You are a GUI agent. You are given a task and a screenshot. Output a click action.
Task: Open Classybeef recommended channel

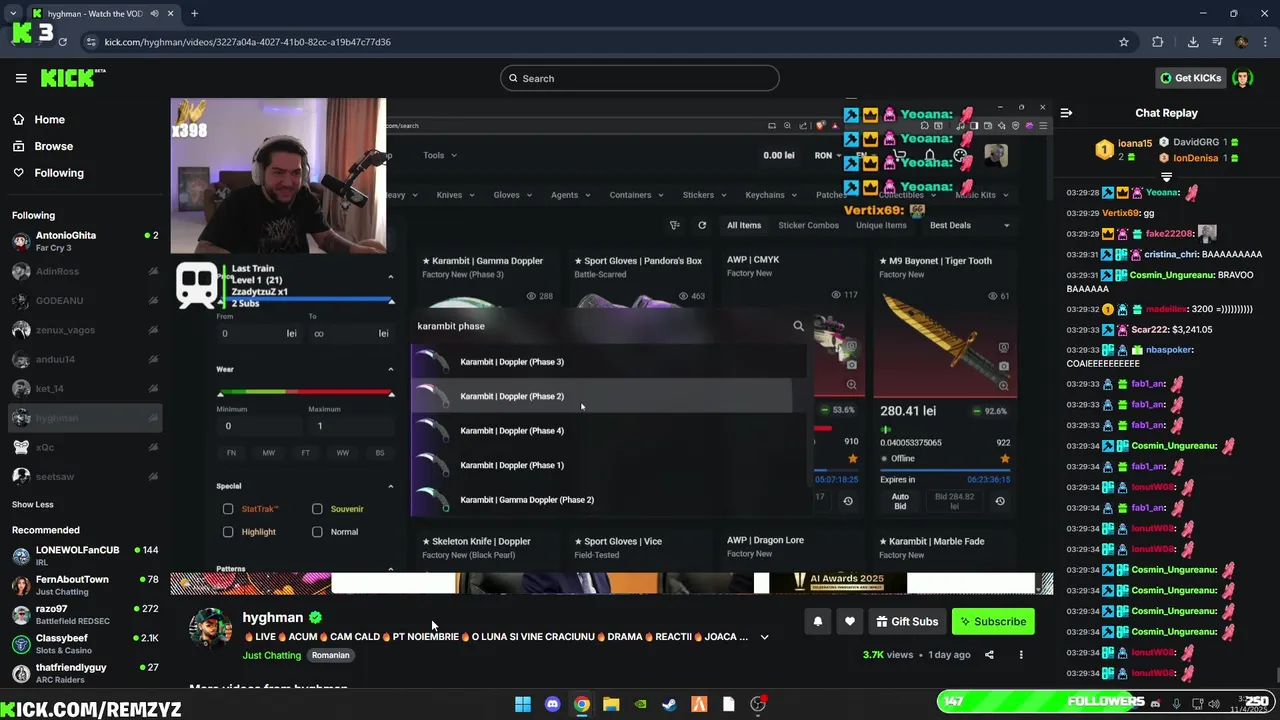pos(84,643)
